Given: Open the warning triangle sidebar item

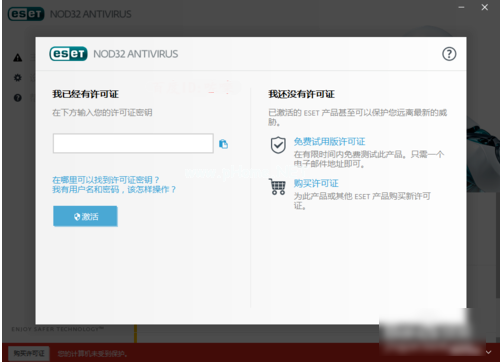Looking at the screenshot, I should click(x=18, y=58).
